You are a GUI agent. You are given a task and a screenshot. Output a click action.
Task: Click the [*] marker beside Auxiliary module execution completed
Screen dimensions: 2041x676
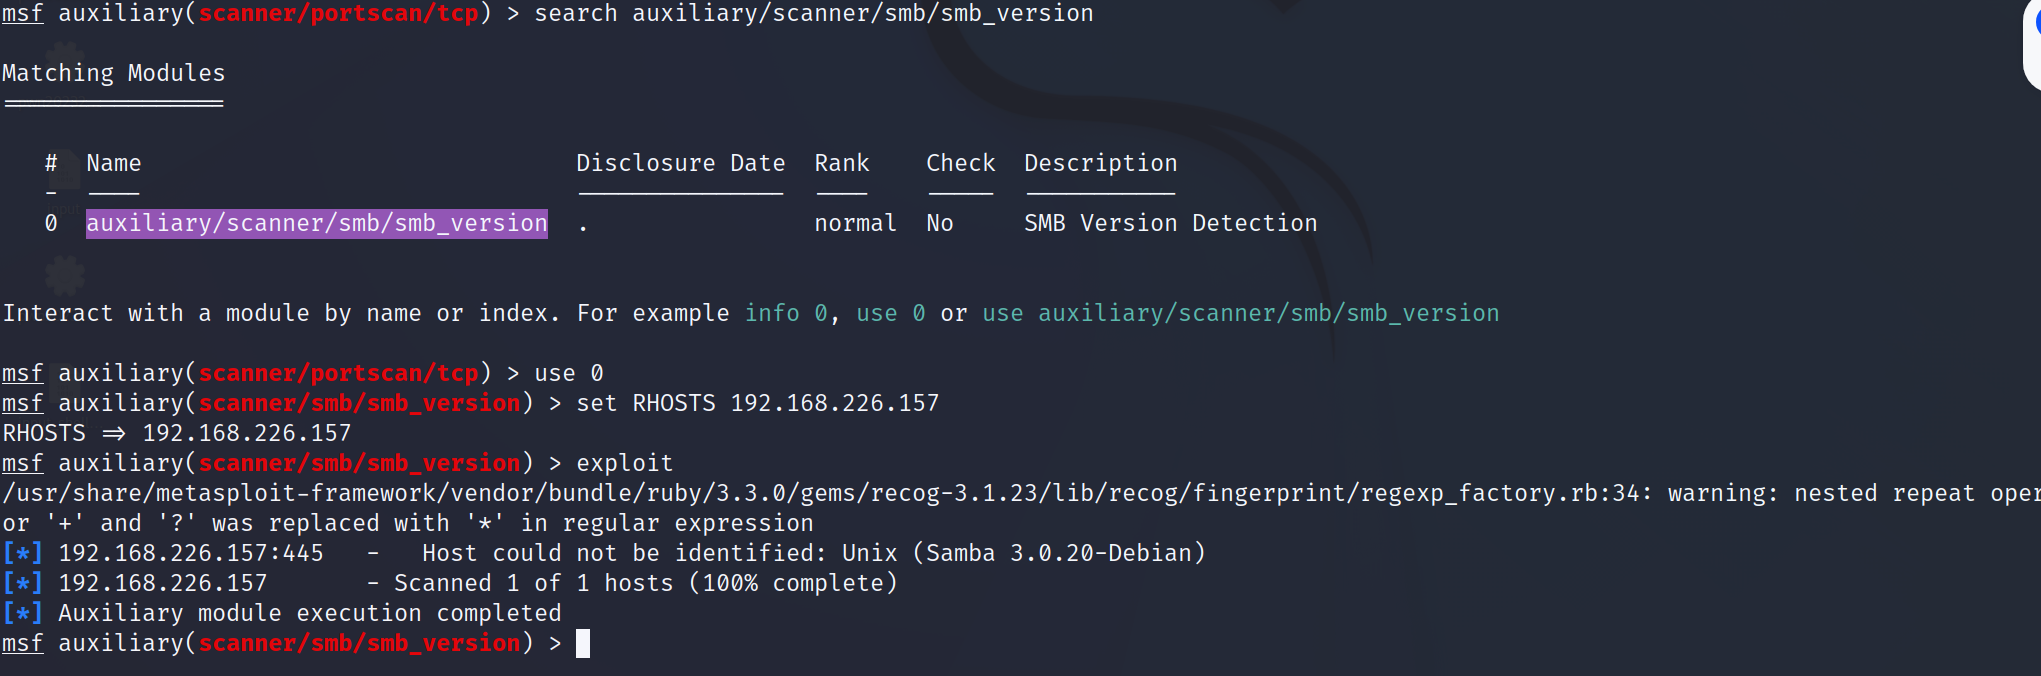(22, 613)
